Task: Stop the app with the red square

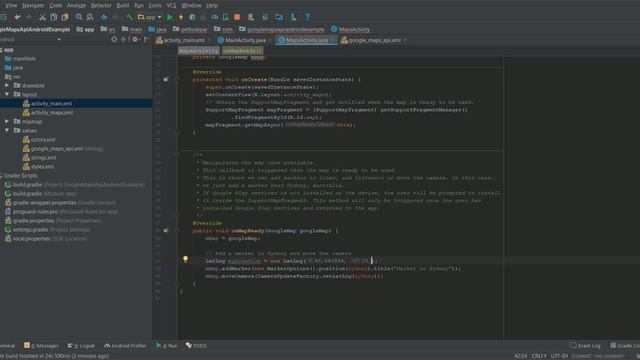Action: [237, 17]
